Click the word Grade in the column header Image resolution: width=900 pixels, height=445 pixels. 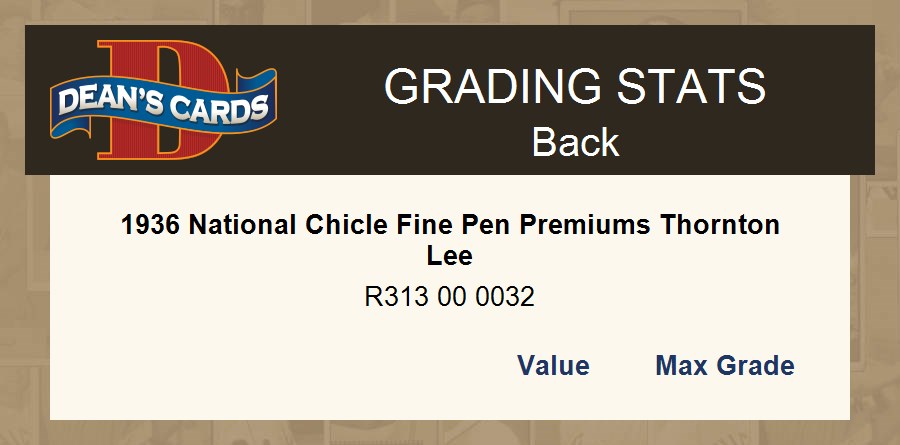[x=755, y=366]
